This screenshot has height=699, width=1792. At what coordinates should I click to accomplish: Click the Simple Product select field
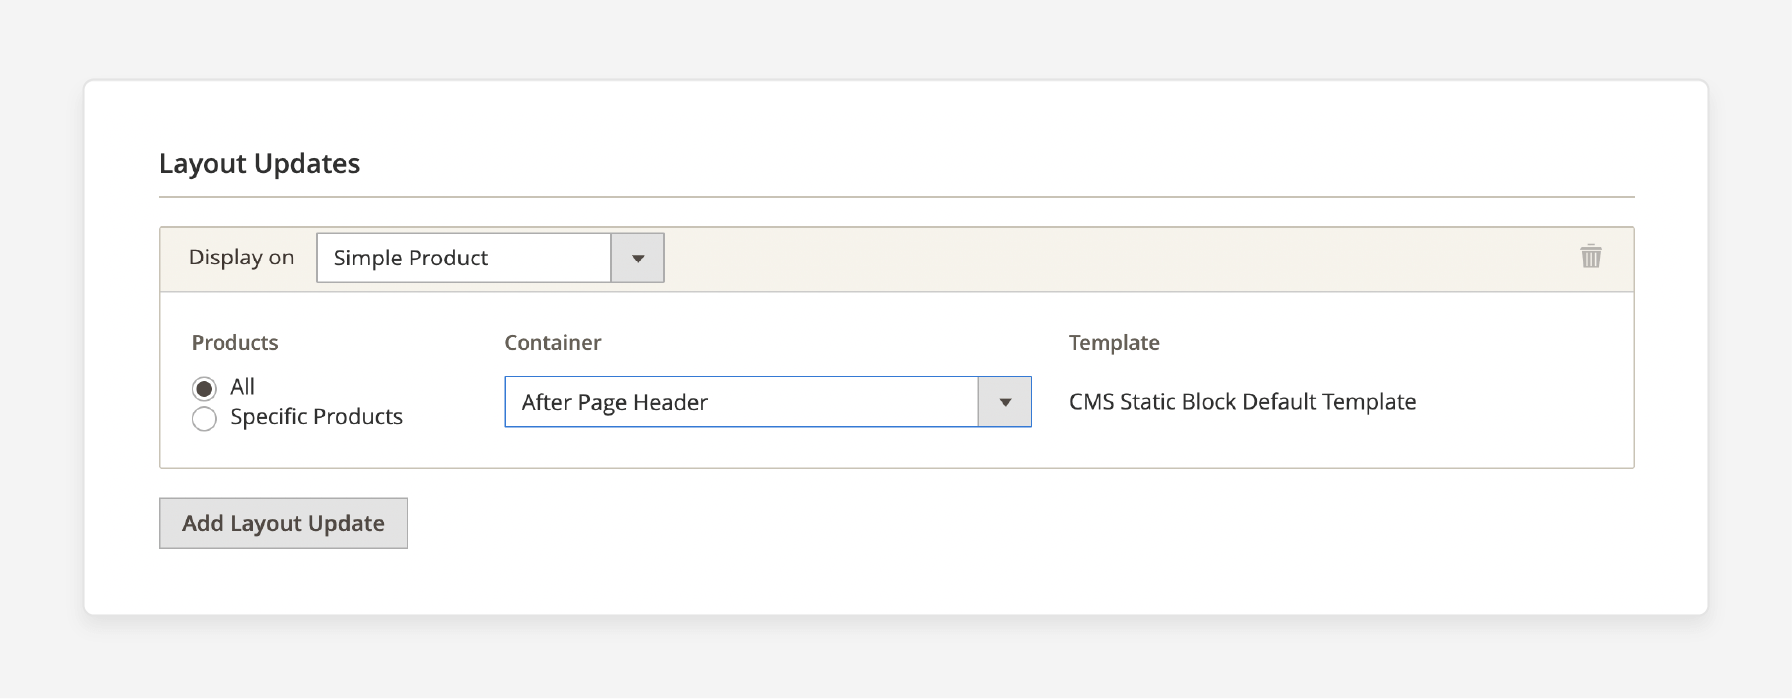[x=490, y=258]
